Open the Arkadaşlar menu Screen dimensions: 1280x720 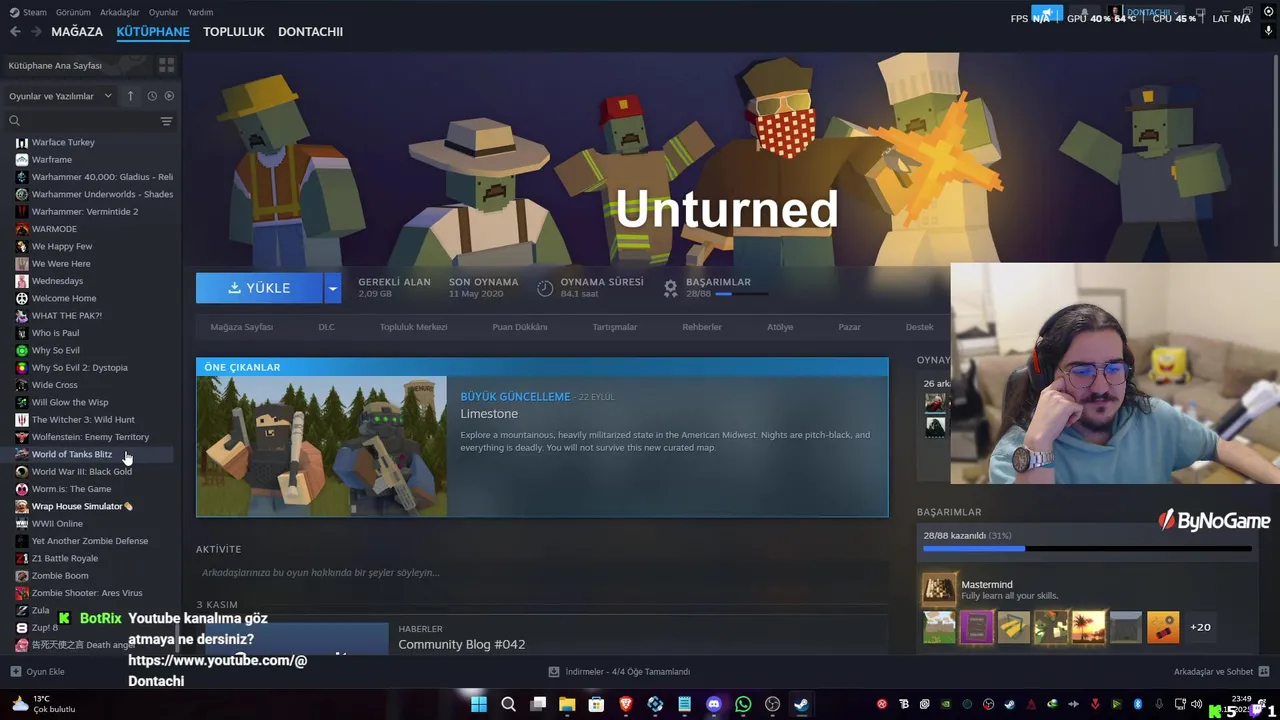(120, 12)
